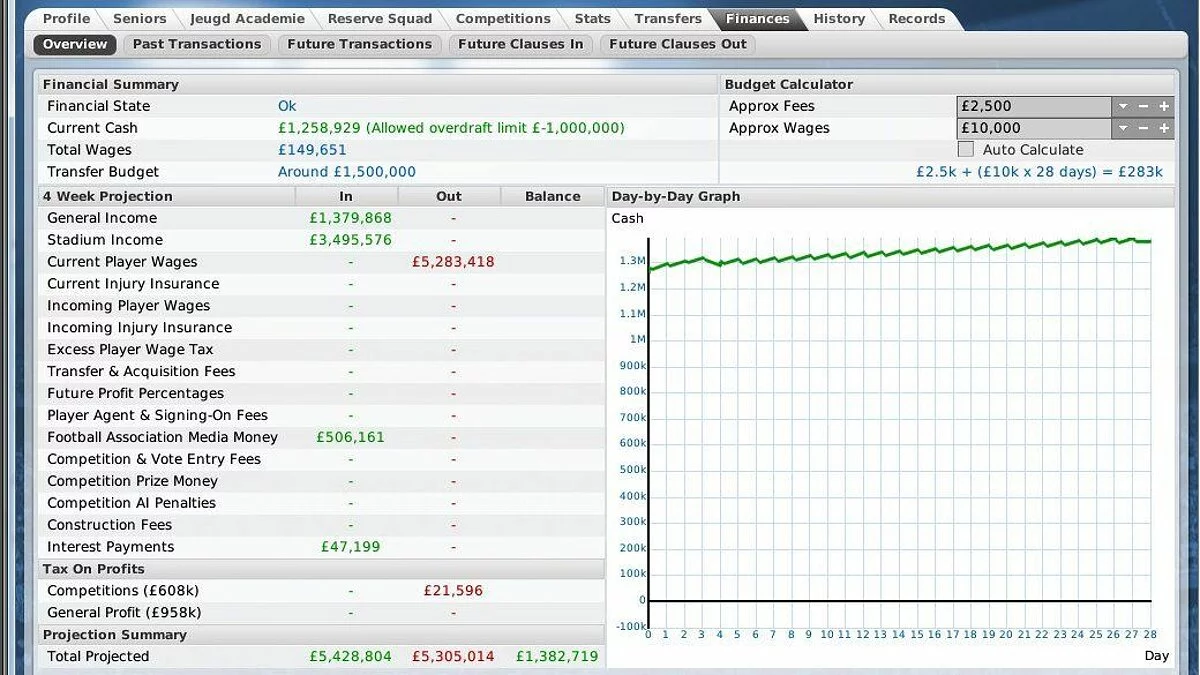The image size is (1200, 675).
Task: Select the Reserve Squad tab
Action: point(380,19)
